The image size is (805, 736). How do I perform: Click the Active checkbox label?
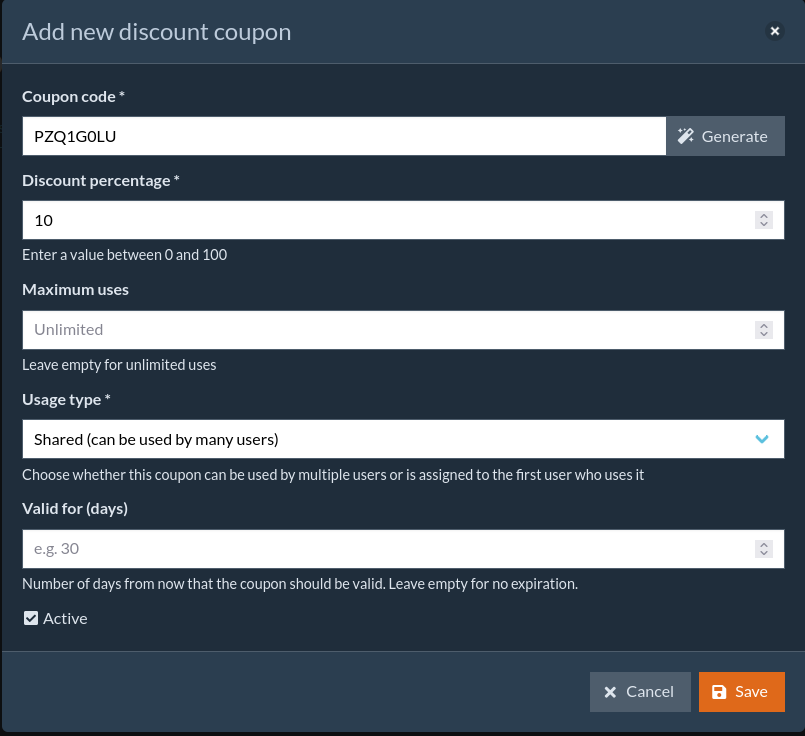[x=65, y=618]
